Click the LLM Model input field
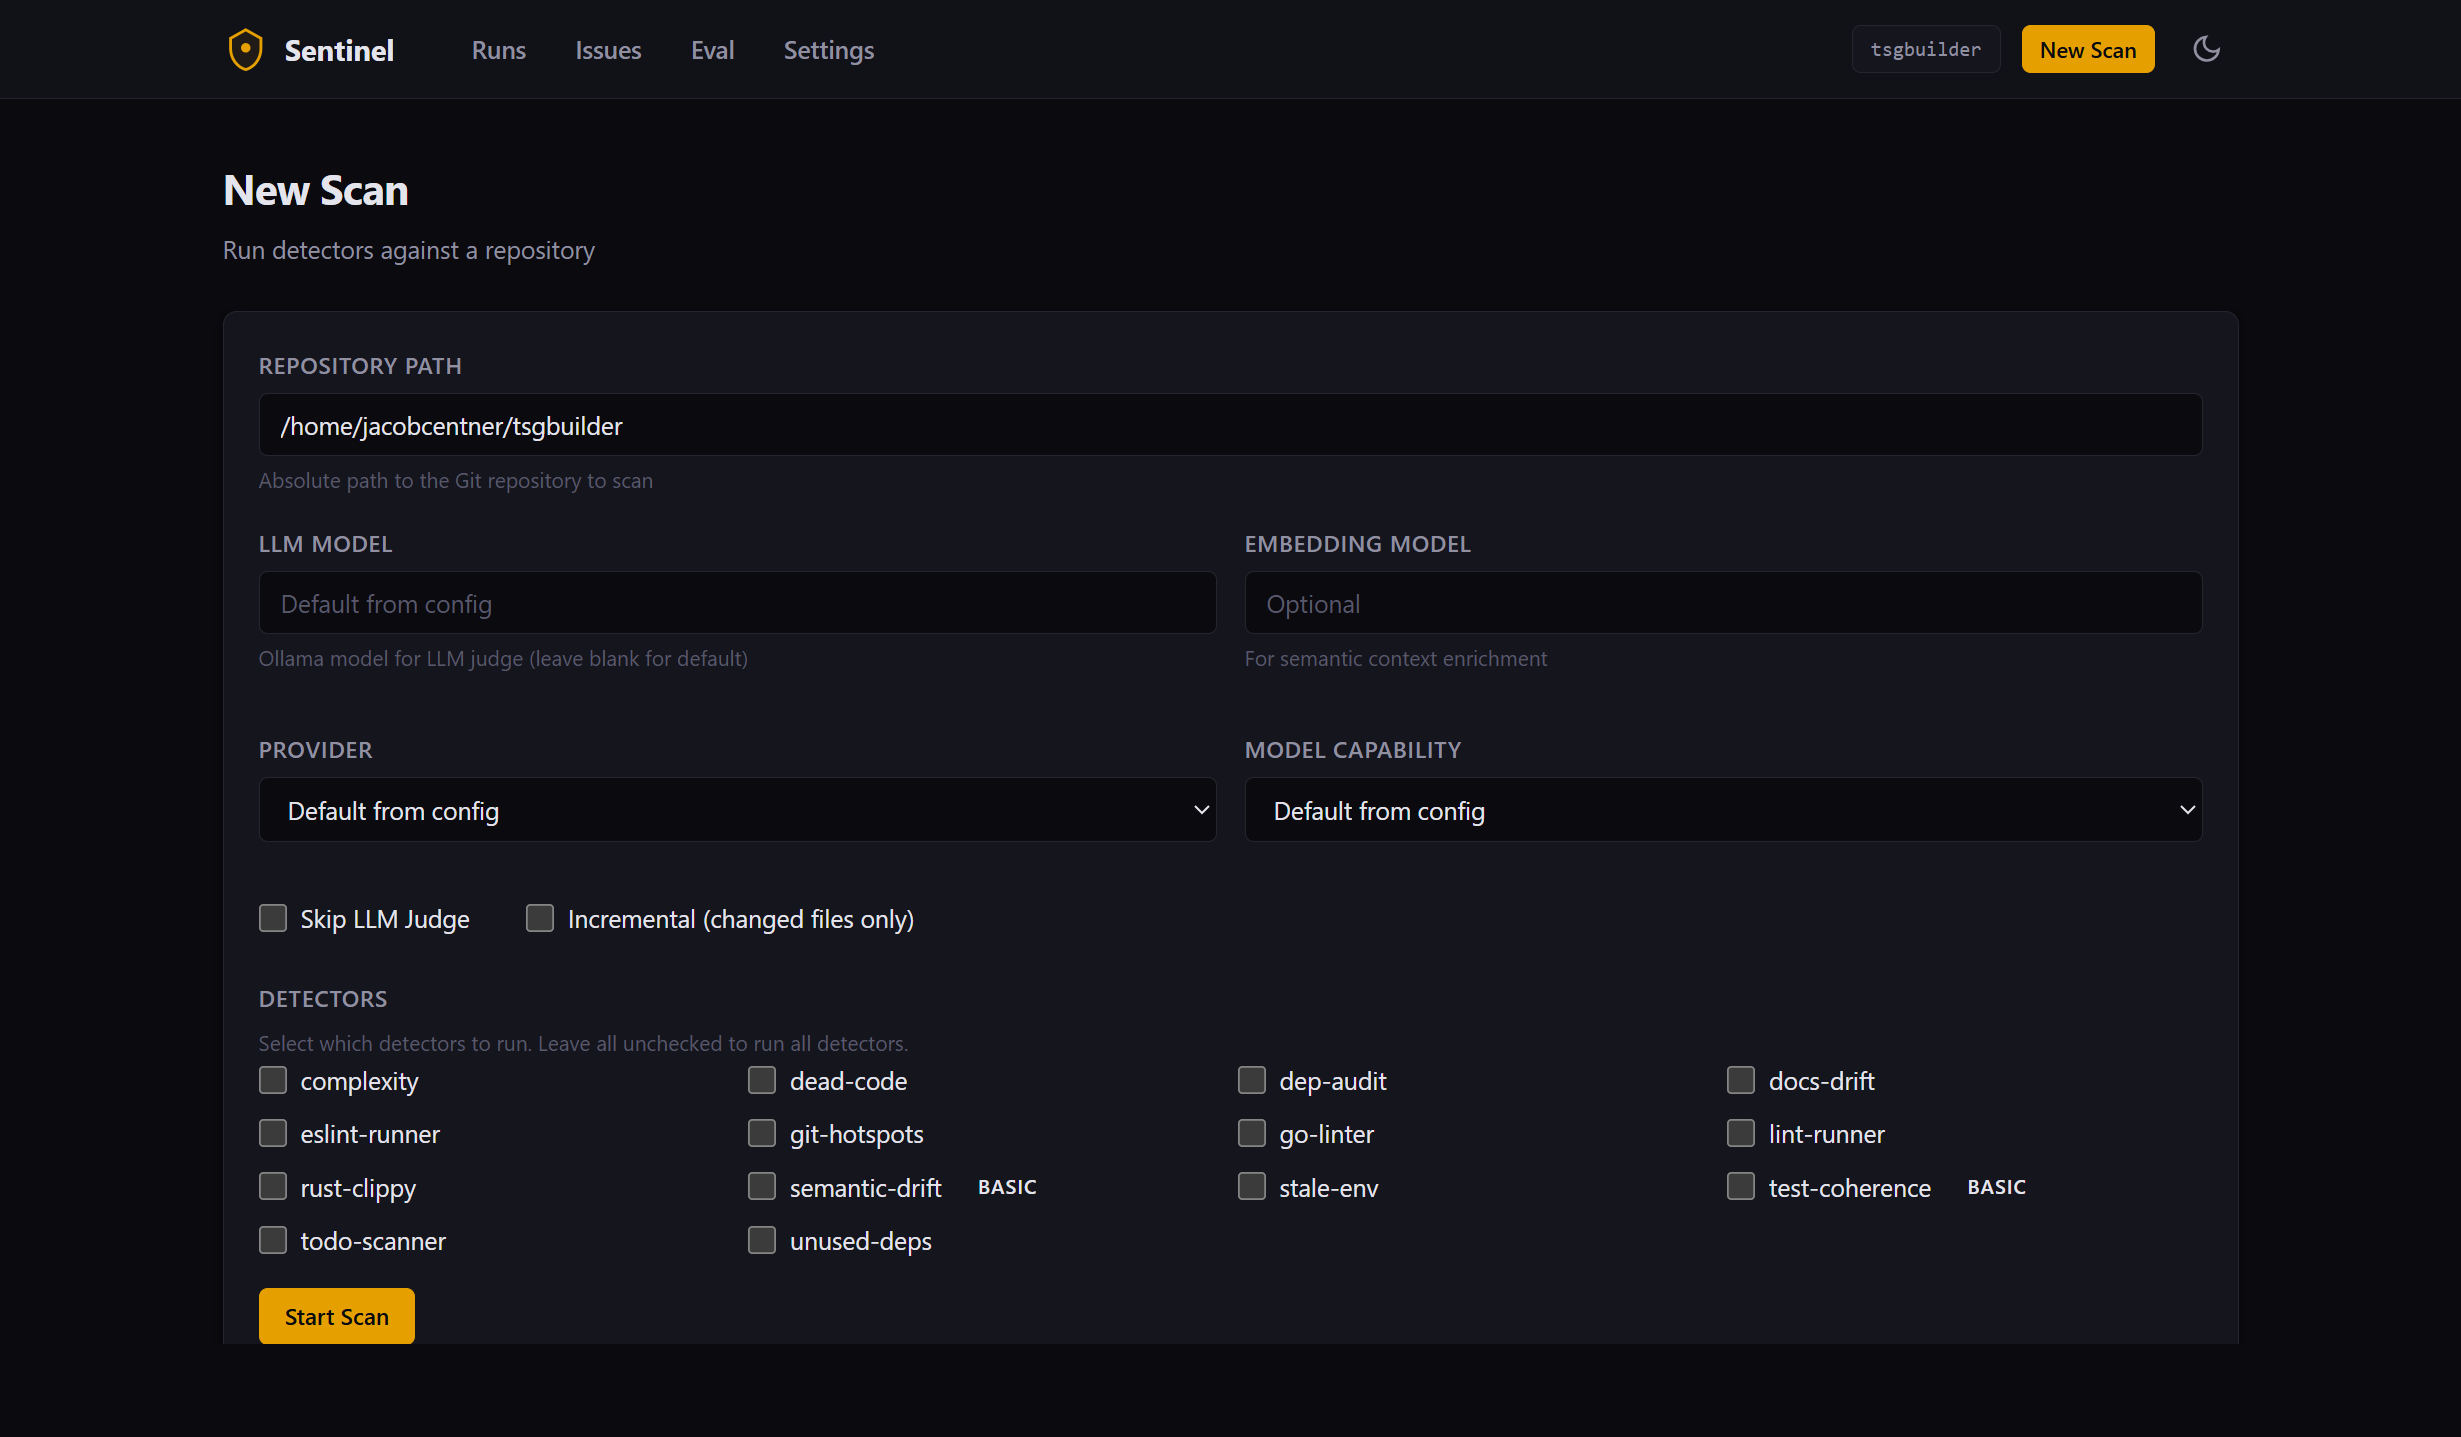The height and width of the screenshot is (1437, 2461). click(x=737, y=603)
